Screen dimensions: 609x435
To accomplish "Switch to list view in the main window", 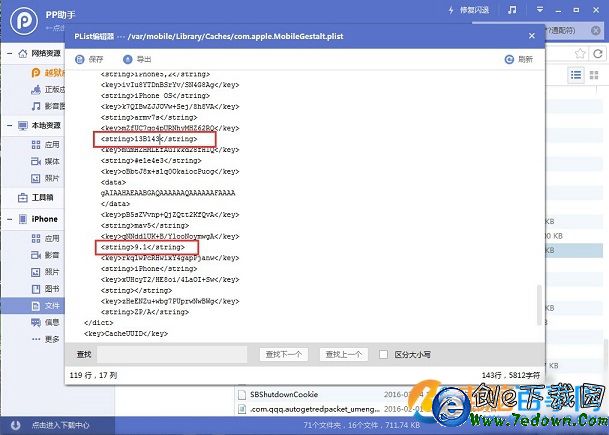I will point(576,75).
